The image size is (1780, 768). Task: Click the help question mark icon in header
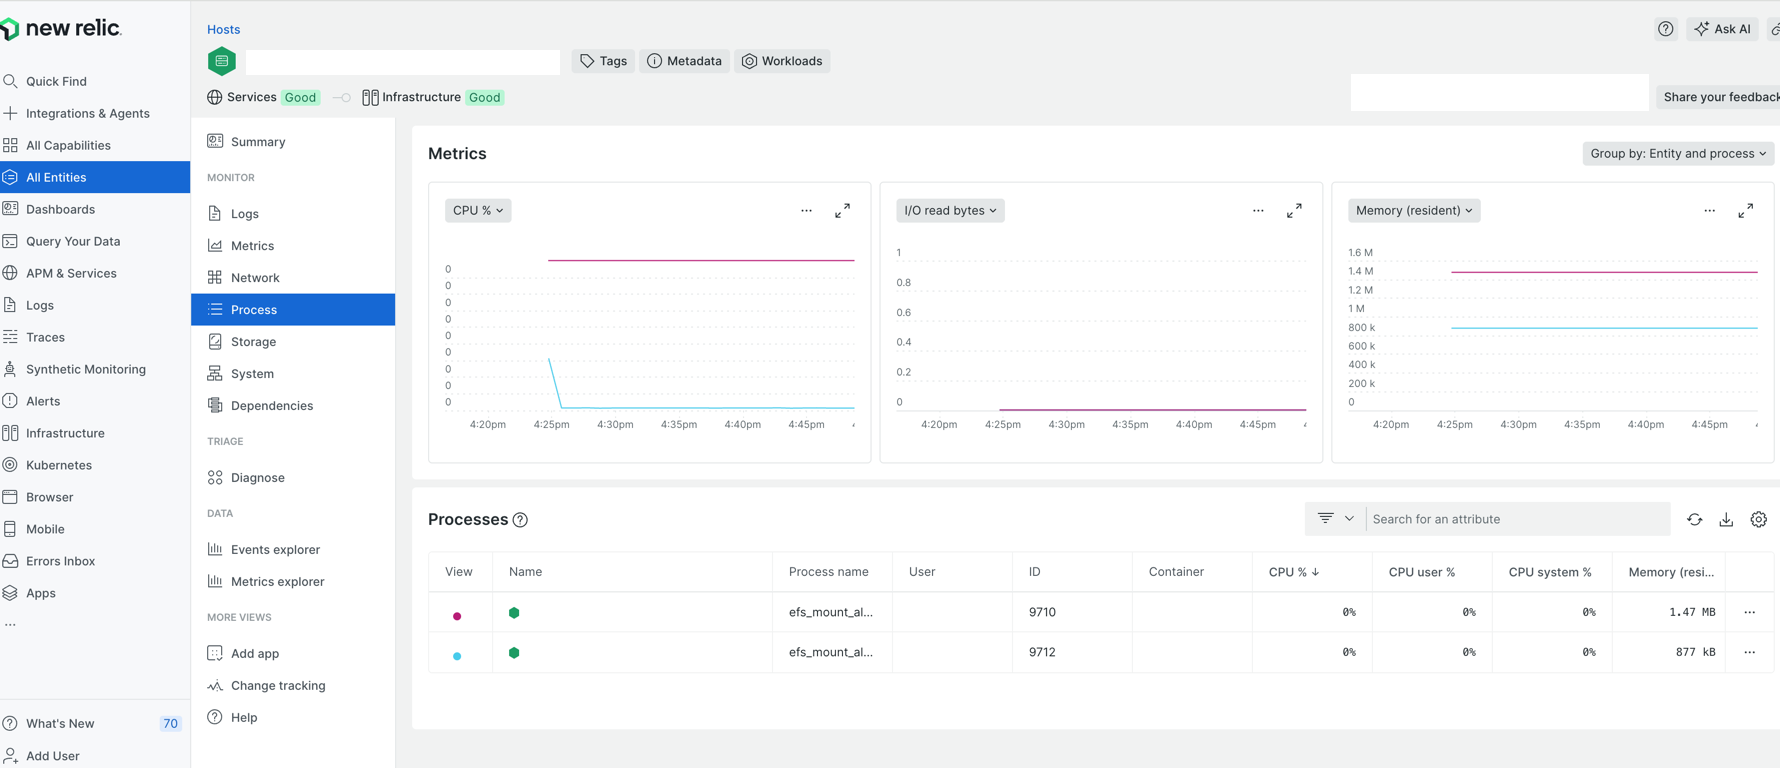[x=1665, y=29]
